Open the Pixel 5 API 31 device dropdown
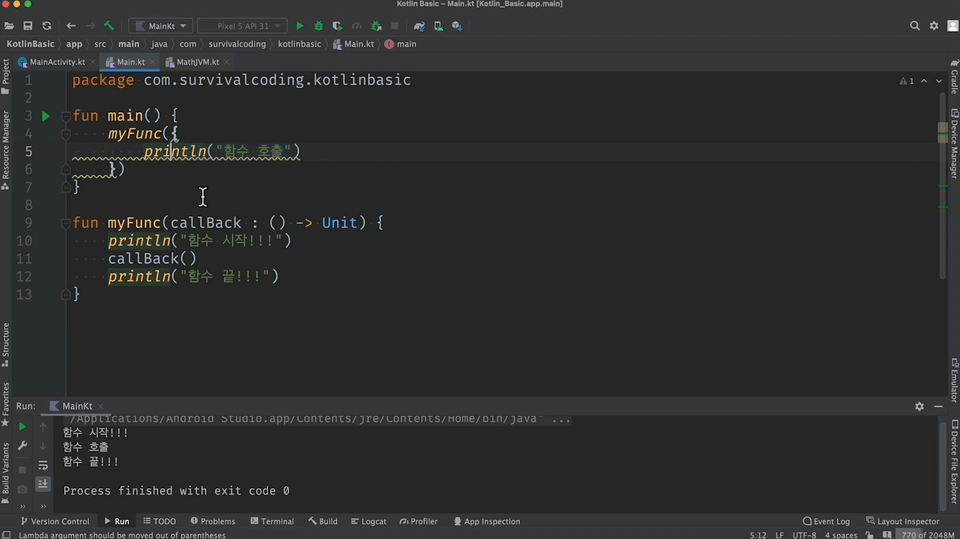960x539 pixels. pyautogui.click(x=241, y=25)
